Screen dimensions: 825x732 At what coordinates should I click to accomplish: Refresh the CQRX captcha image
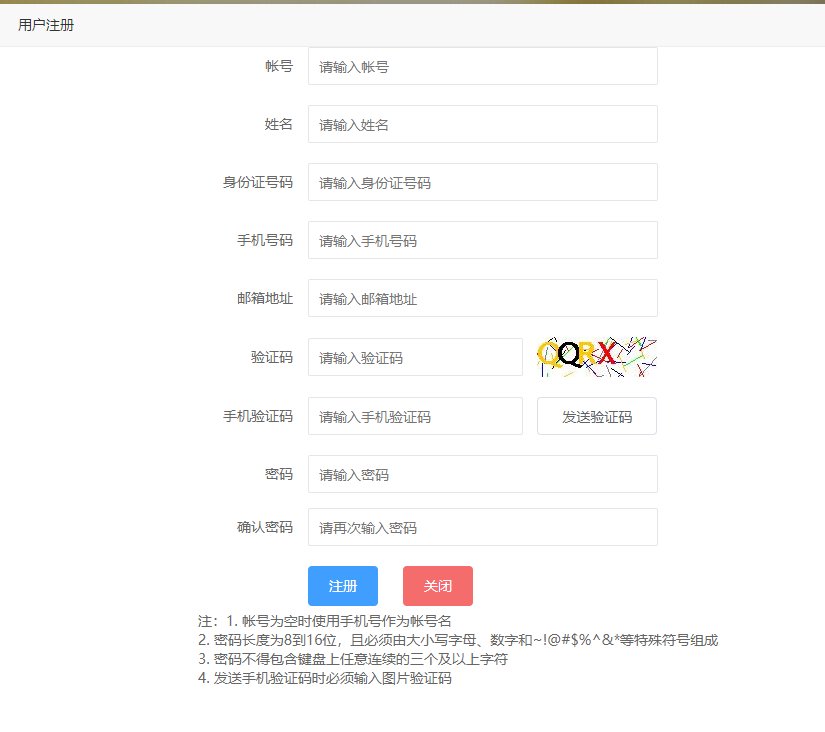tap(597, 356)
